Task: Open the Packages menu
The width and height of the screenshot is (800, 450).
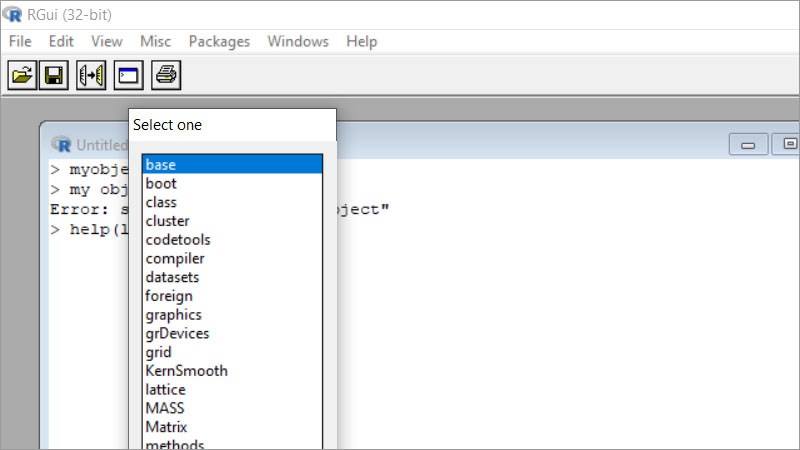Action: click(x=219, y=41)
